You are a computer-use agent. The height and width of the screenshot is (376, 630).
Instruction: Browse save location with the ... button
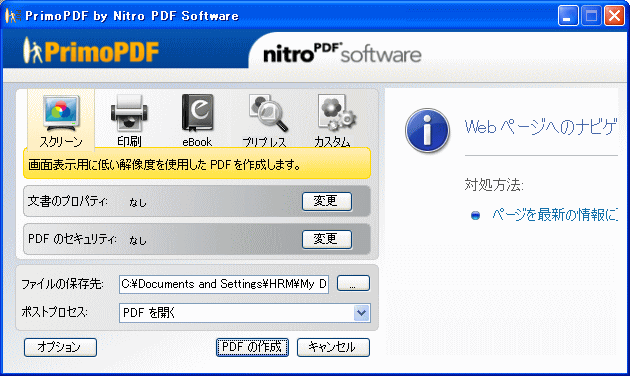353,283
